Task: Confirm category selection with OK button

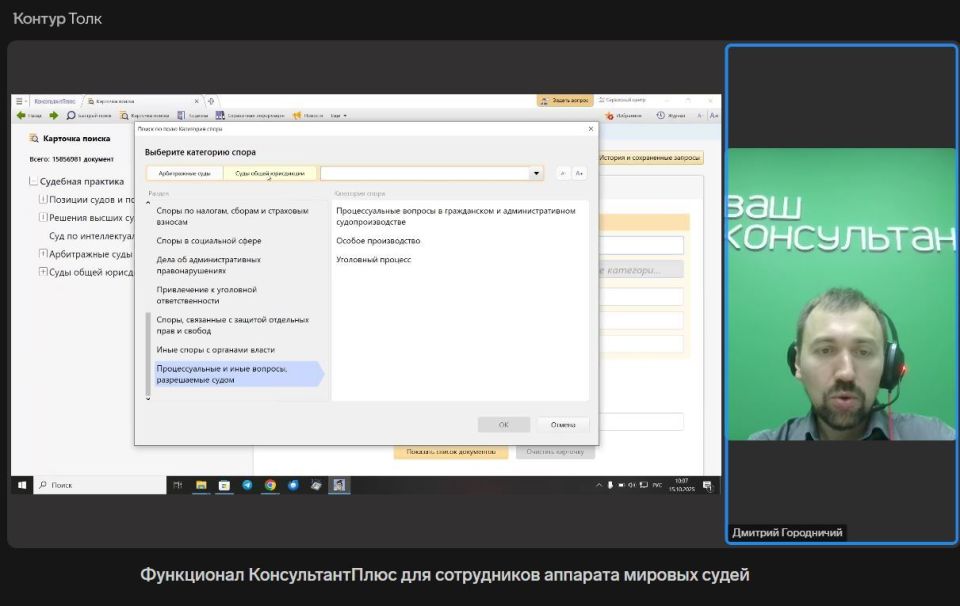Action: point(503,424)
